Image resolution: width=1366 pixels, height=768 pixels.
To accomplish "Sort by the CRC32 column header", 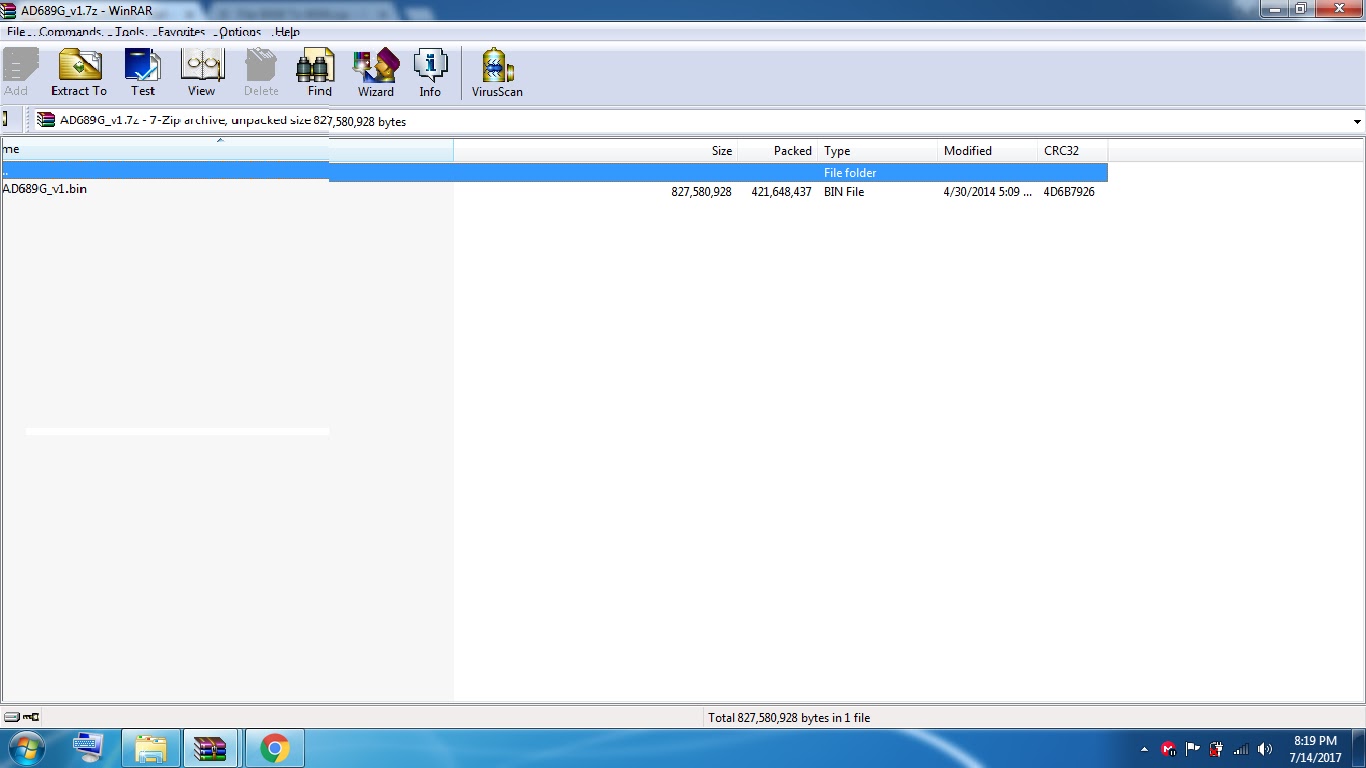I will [1073, 150].
